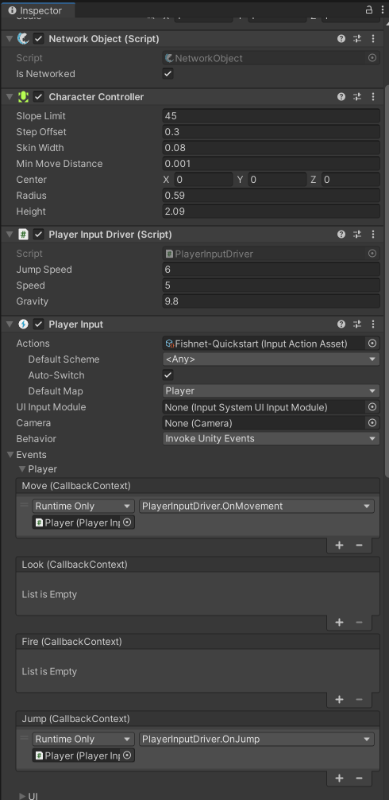Image resolution: width=389 pixels, height=800 pixels.
Task: Pick object for UI Input Module field
Action: click(x=372, y=407)
